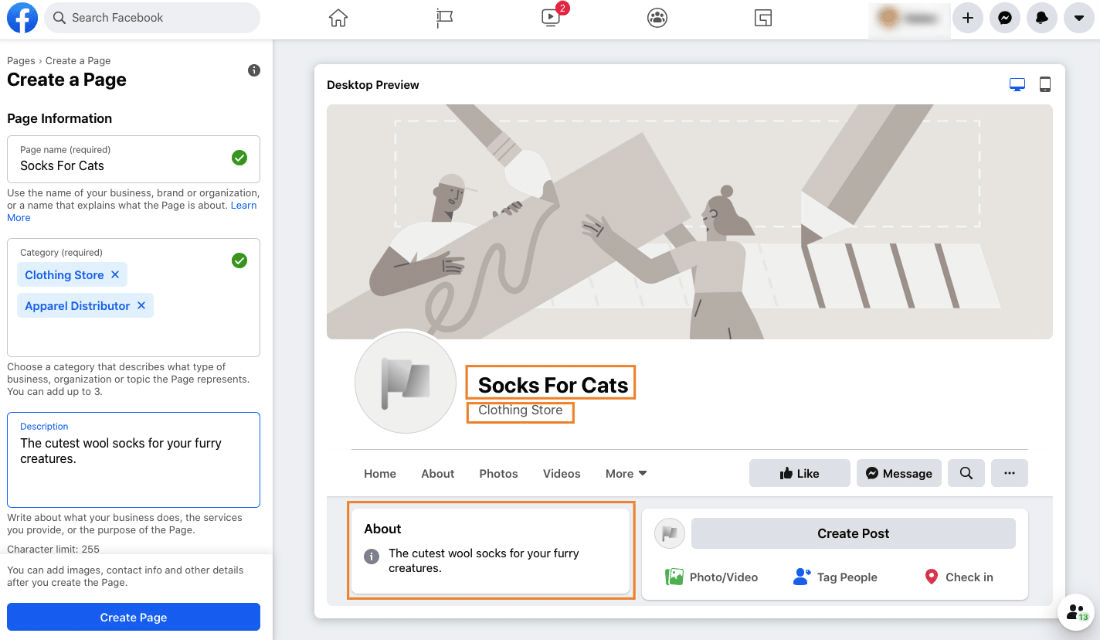The width and height of the screenshot is (1100, 640).
Task: Click inside the Description text field
Action: 133,460
